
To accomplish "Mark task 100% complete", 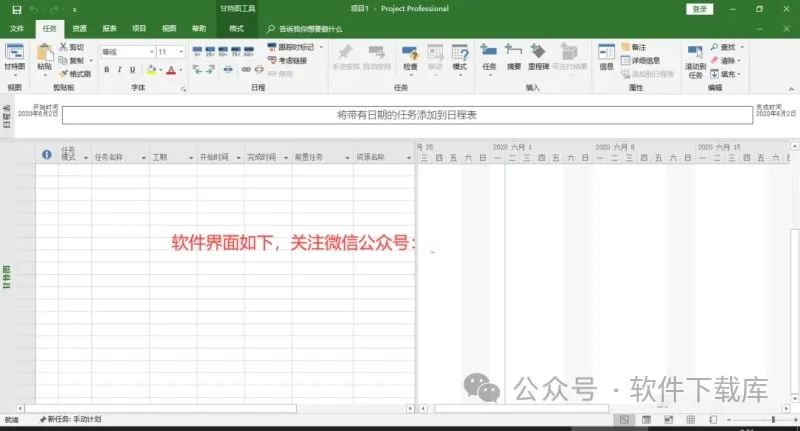I will click(x=248, y=51).
